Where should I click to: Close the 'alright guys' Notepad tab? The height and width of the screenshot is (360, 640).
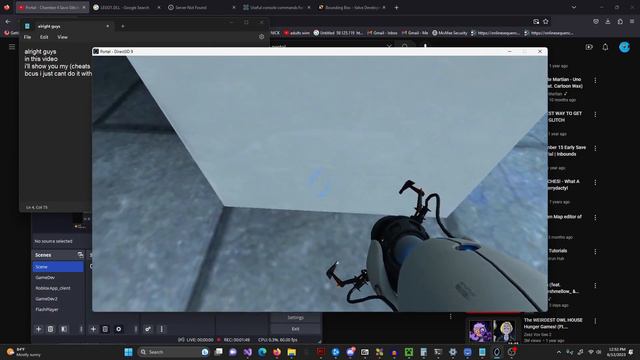coord(108,26)
